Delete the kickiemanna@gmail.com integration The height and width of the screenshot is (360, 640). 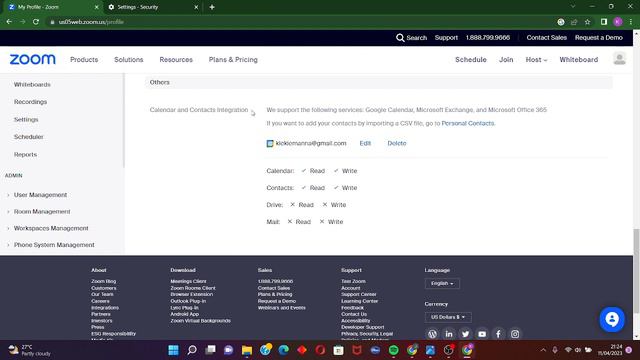397,143
